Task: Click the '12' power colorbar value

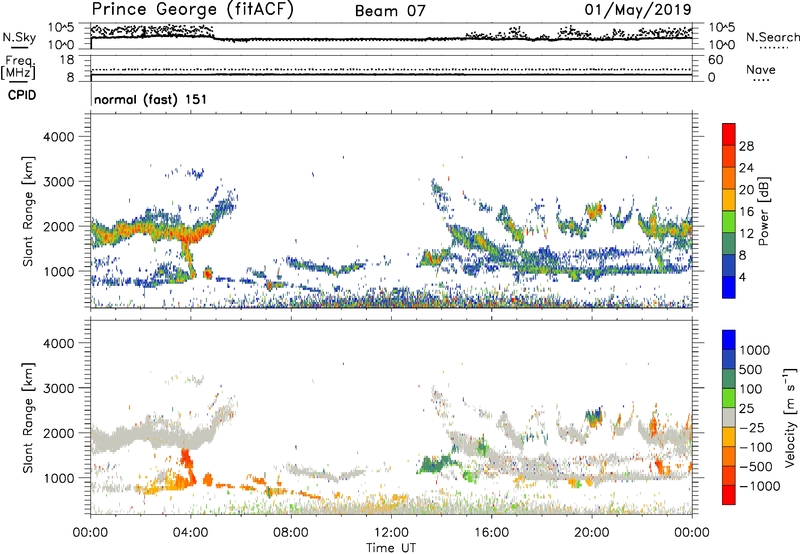Action: (x=746, y=234)
